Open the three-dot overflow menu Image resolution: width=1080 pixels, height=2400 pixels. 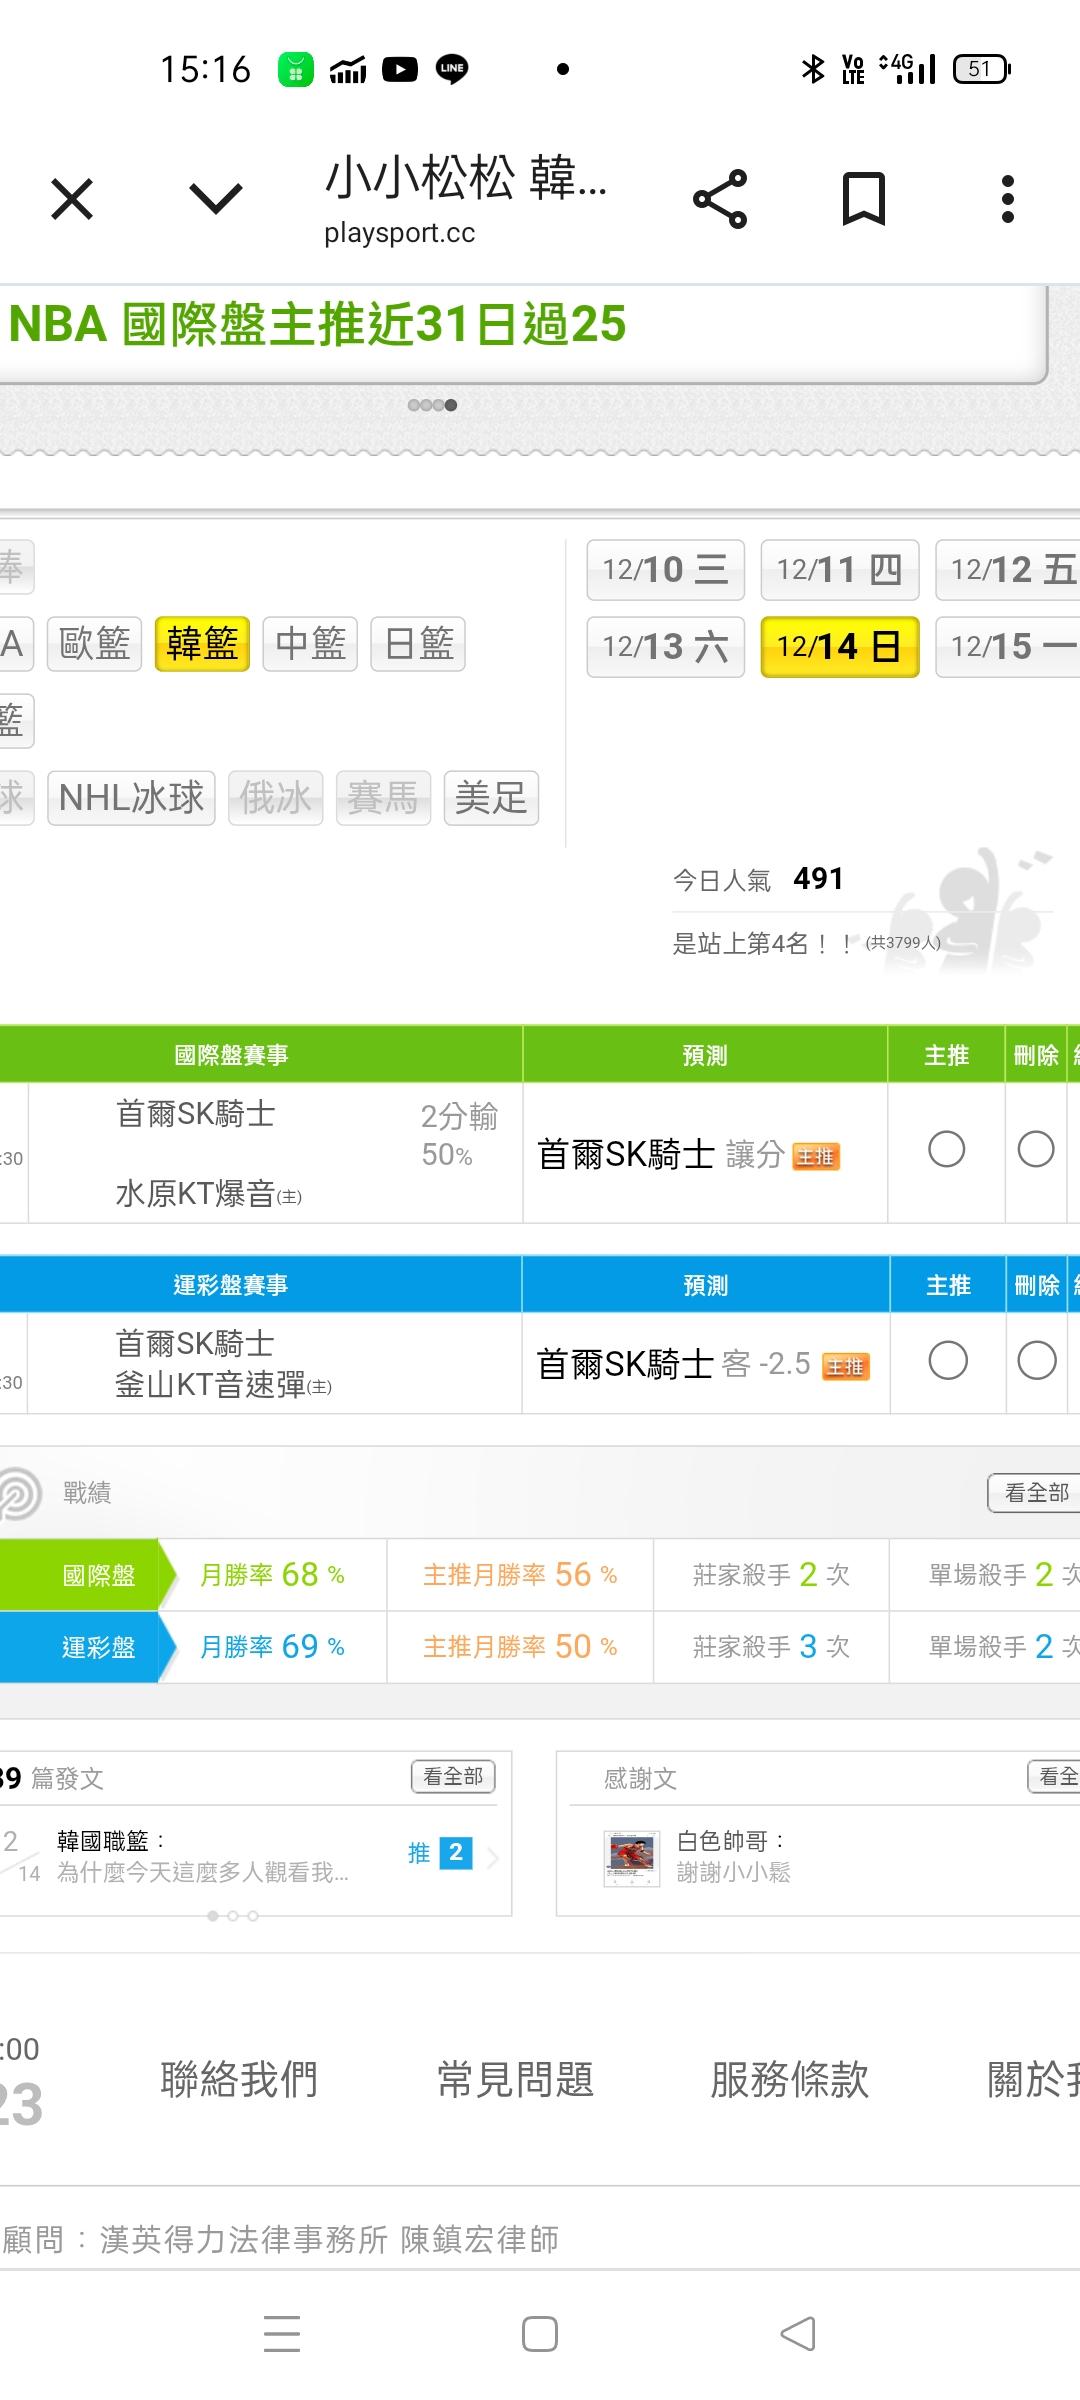[x=1007, y=199]
